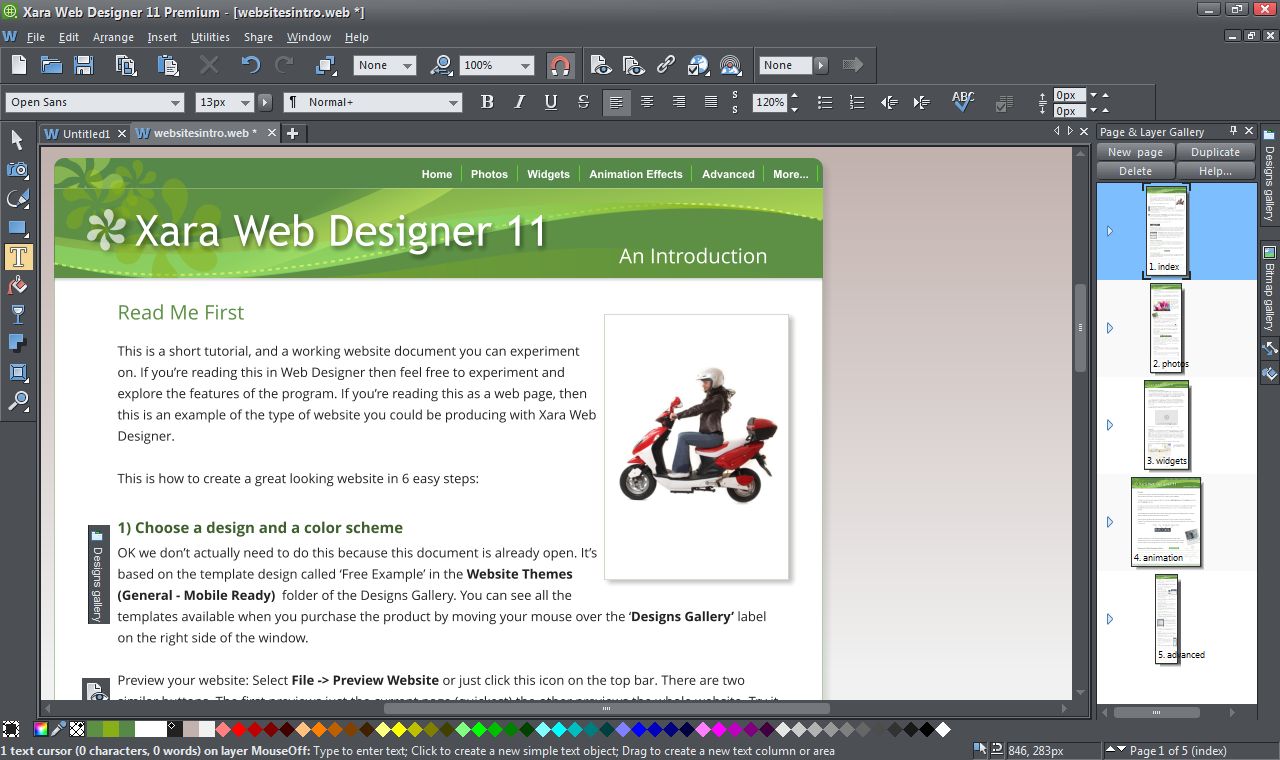Open the Insert menu
Screen dimensions: 1280x760
click(162, 37)
